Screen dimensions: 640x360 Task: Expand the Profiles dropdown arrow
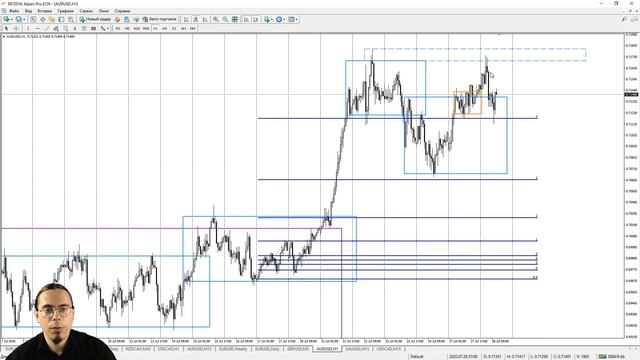coord(24,19)
